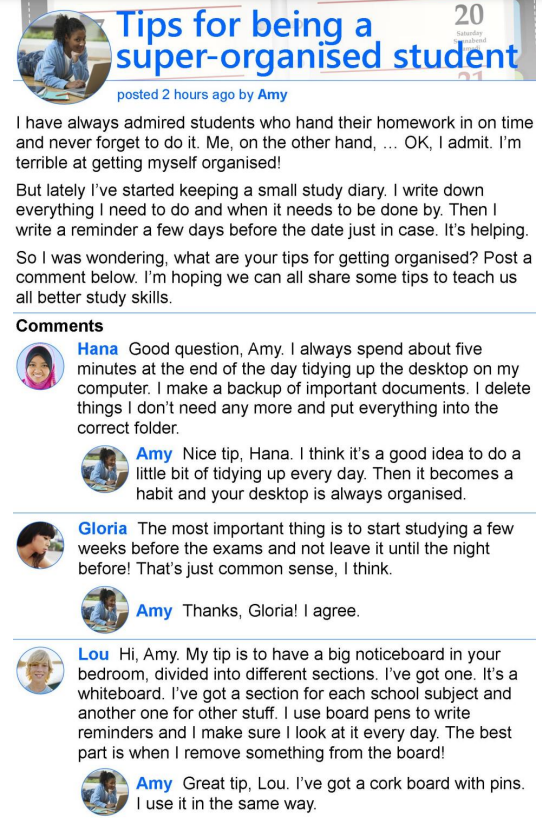Open Hana's username link
Viewport: 542px width, 821px height.
pyautogui.click(x=97, y=349)
